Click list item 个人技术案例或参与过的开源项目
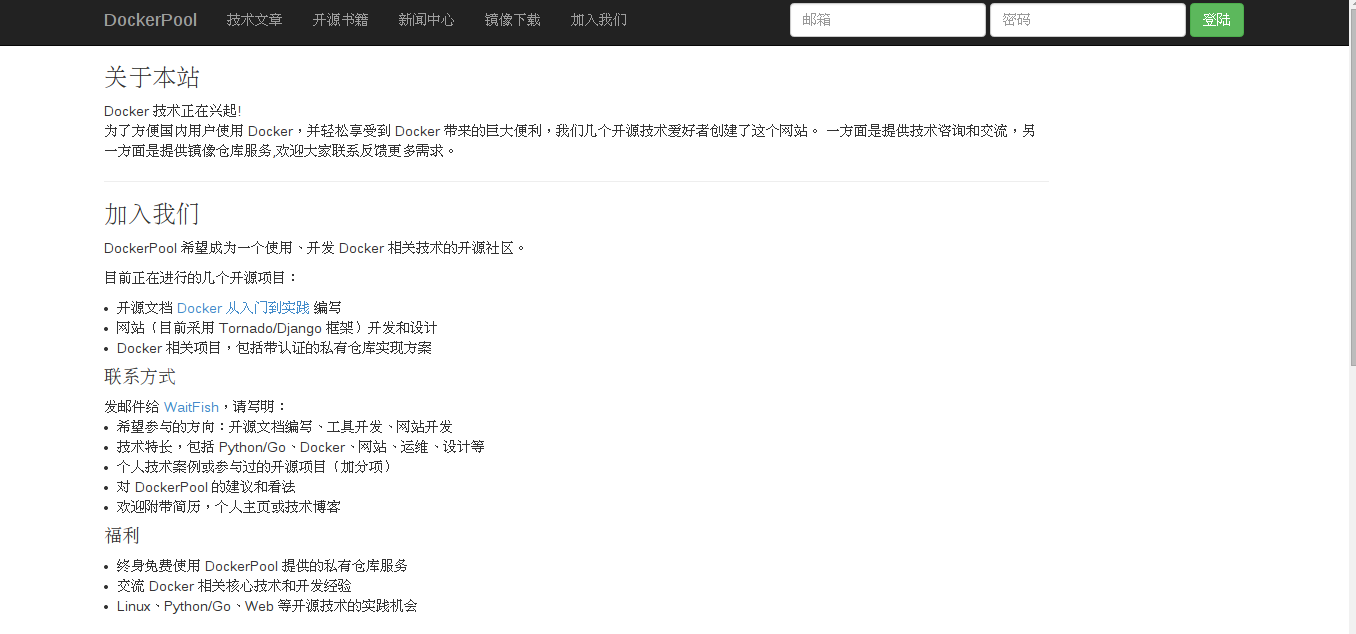 coord(256,467)
